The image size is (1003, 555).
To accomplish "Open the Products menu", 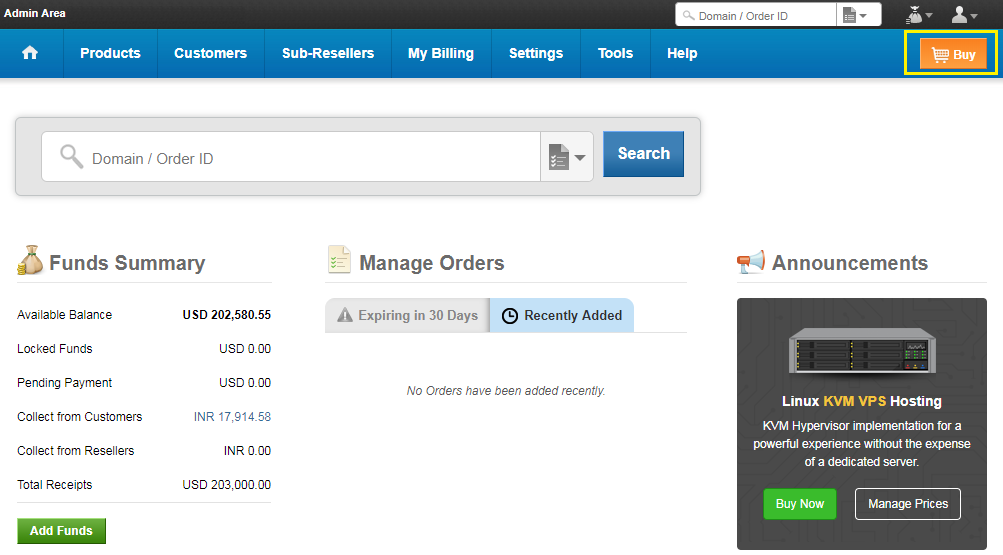I will click(x=110, y=54).
